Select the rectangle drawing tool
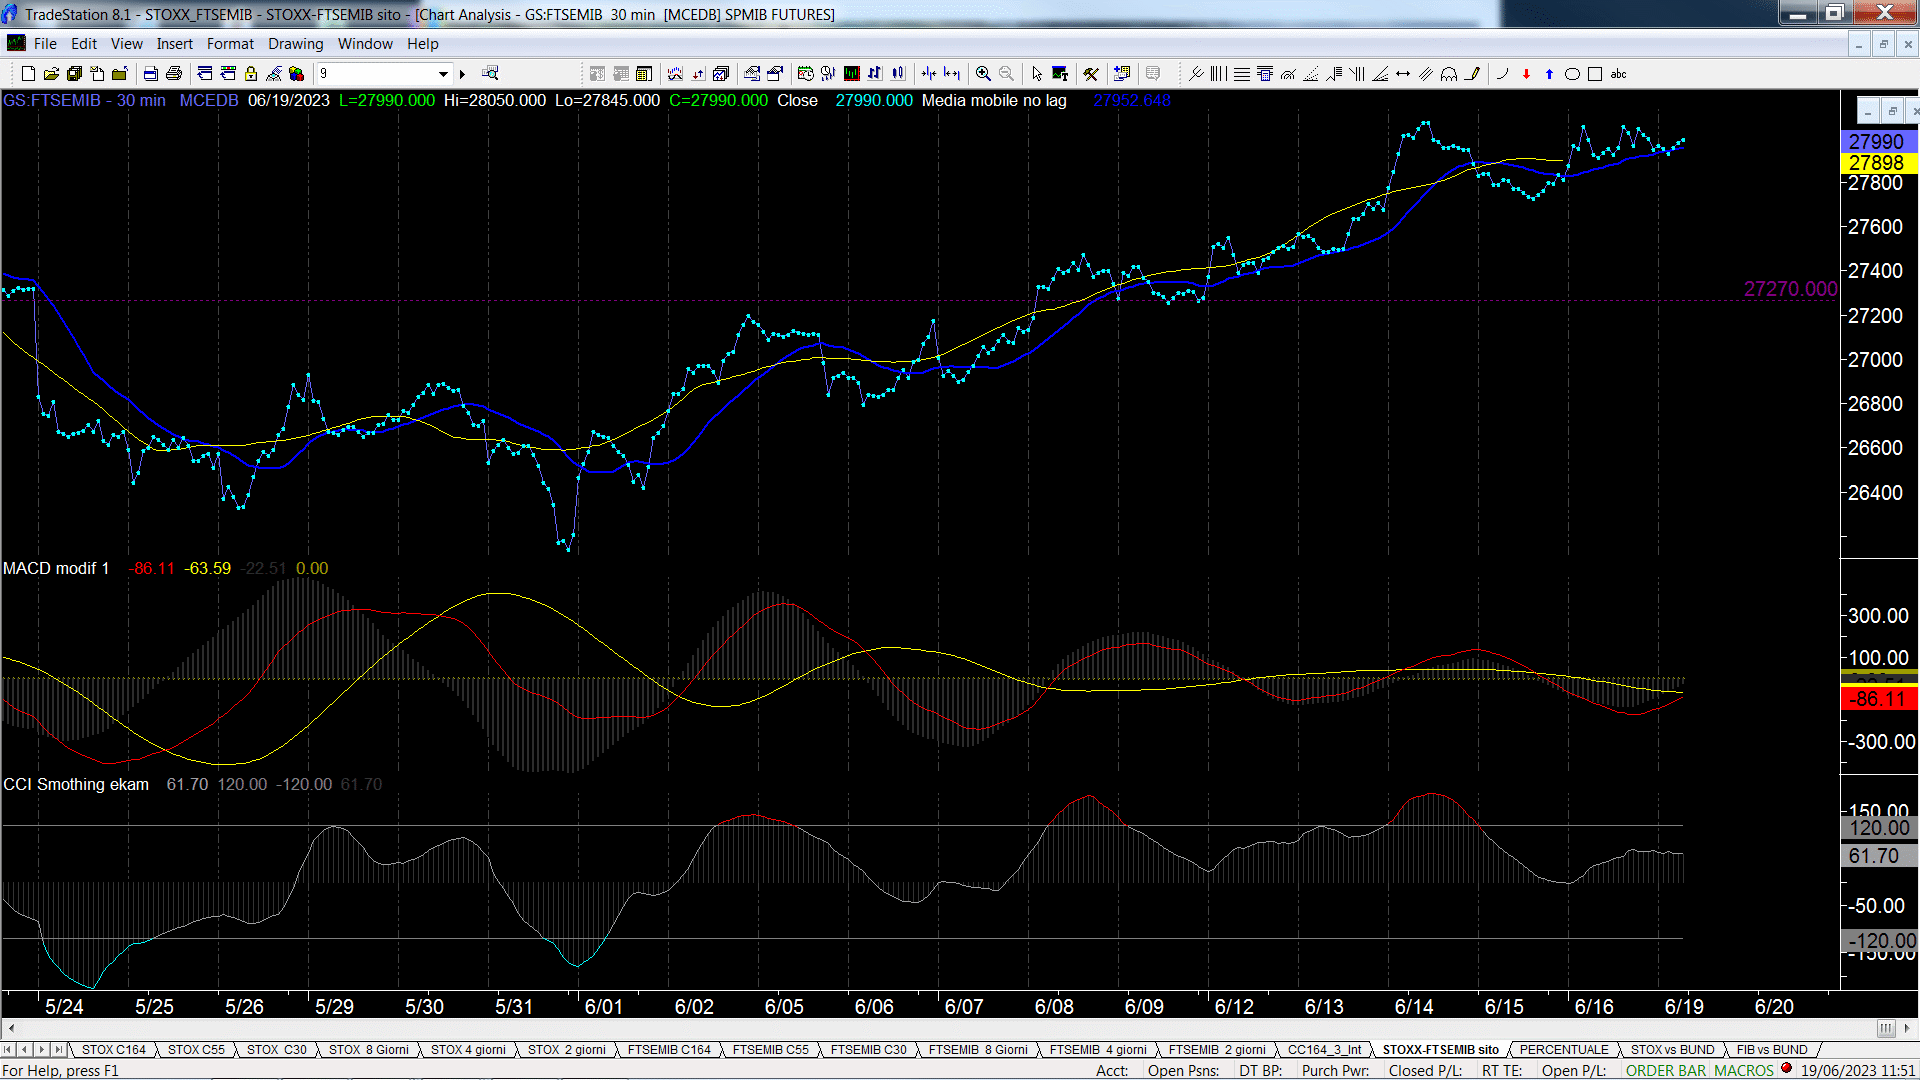 point(1595,73)
